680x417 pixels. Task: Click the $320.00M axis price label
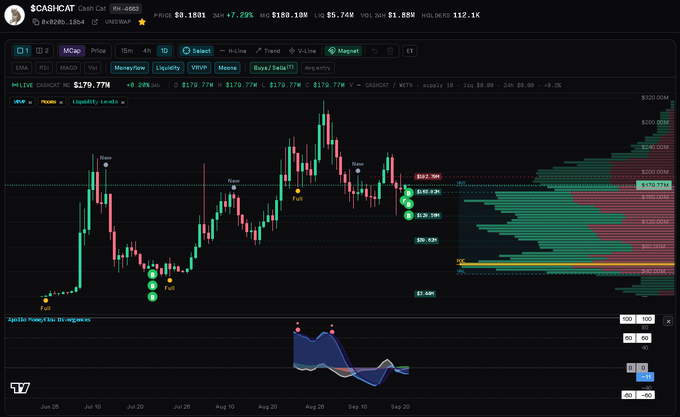click(x=655, y=98)
